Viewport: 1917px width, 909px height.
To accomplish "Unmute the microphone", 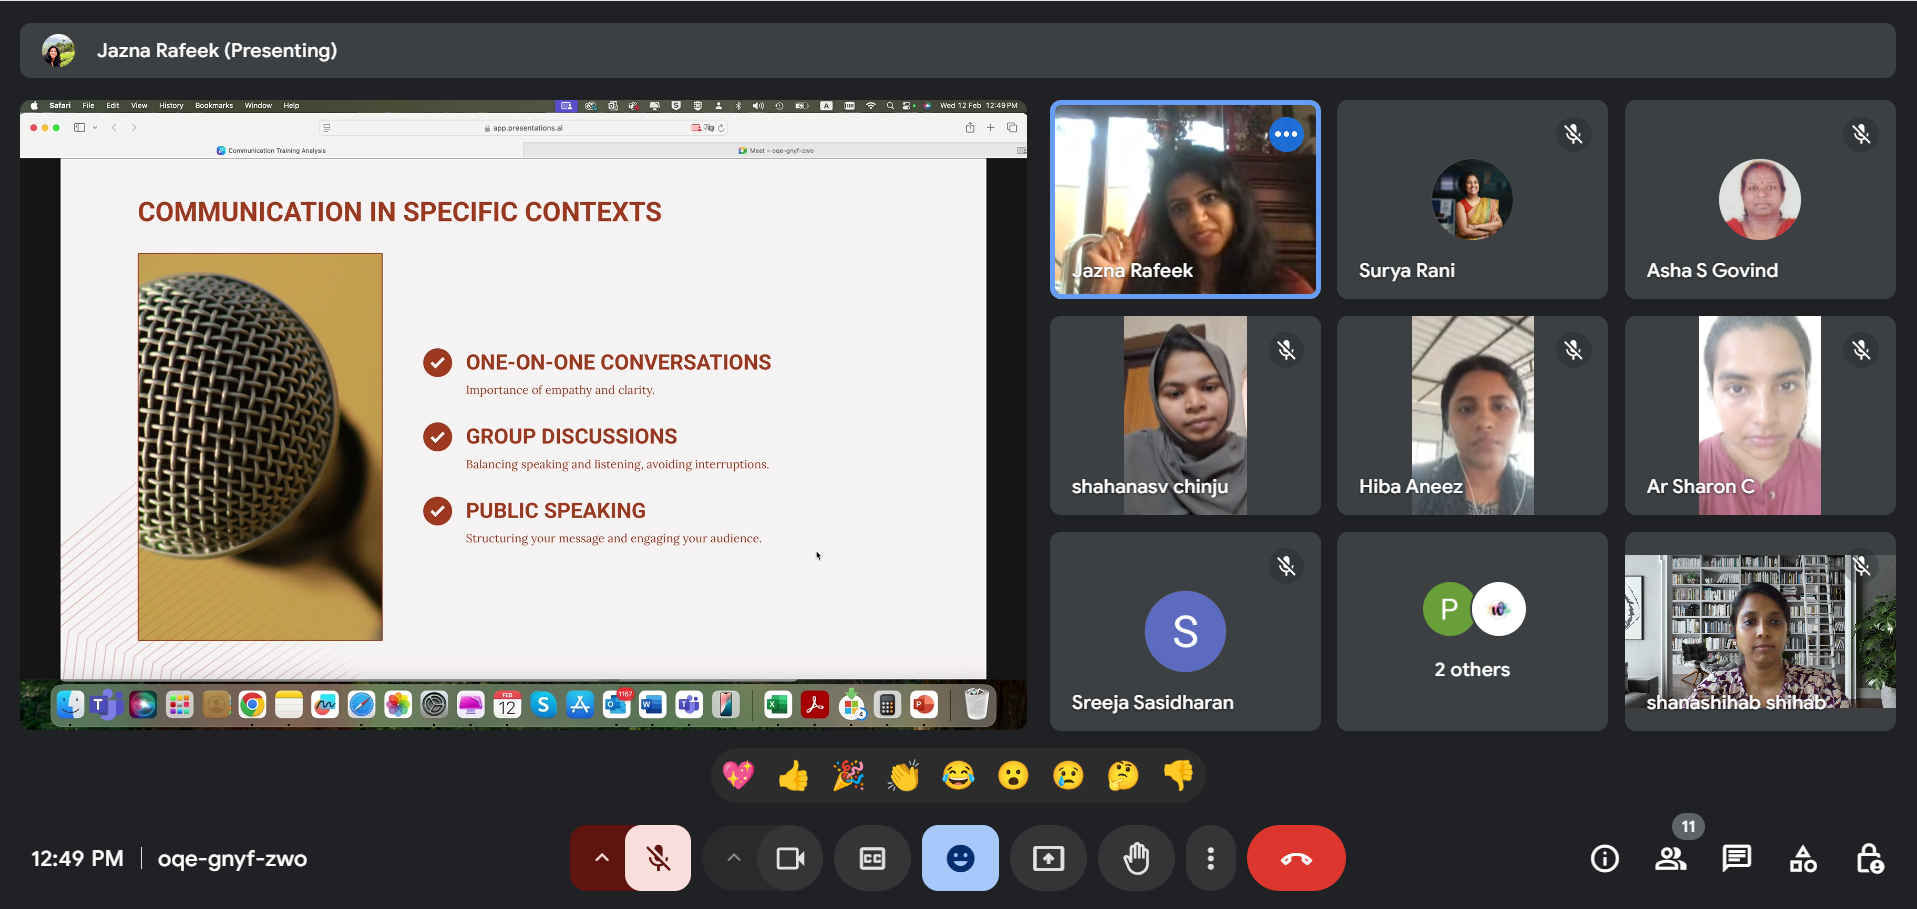I will point(658,858).
